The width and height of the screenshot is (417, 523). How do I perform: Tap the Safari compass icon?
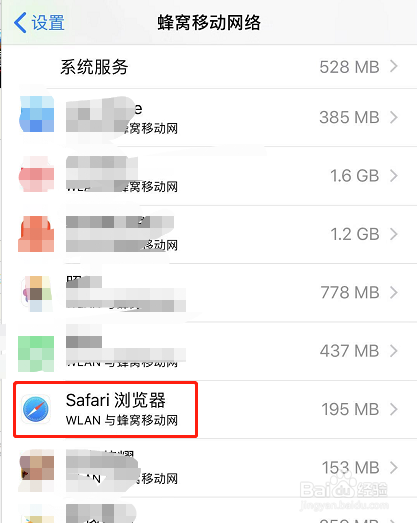pos(36,409)
